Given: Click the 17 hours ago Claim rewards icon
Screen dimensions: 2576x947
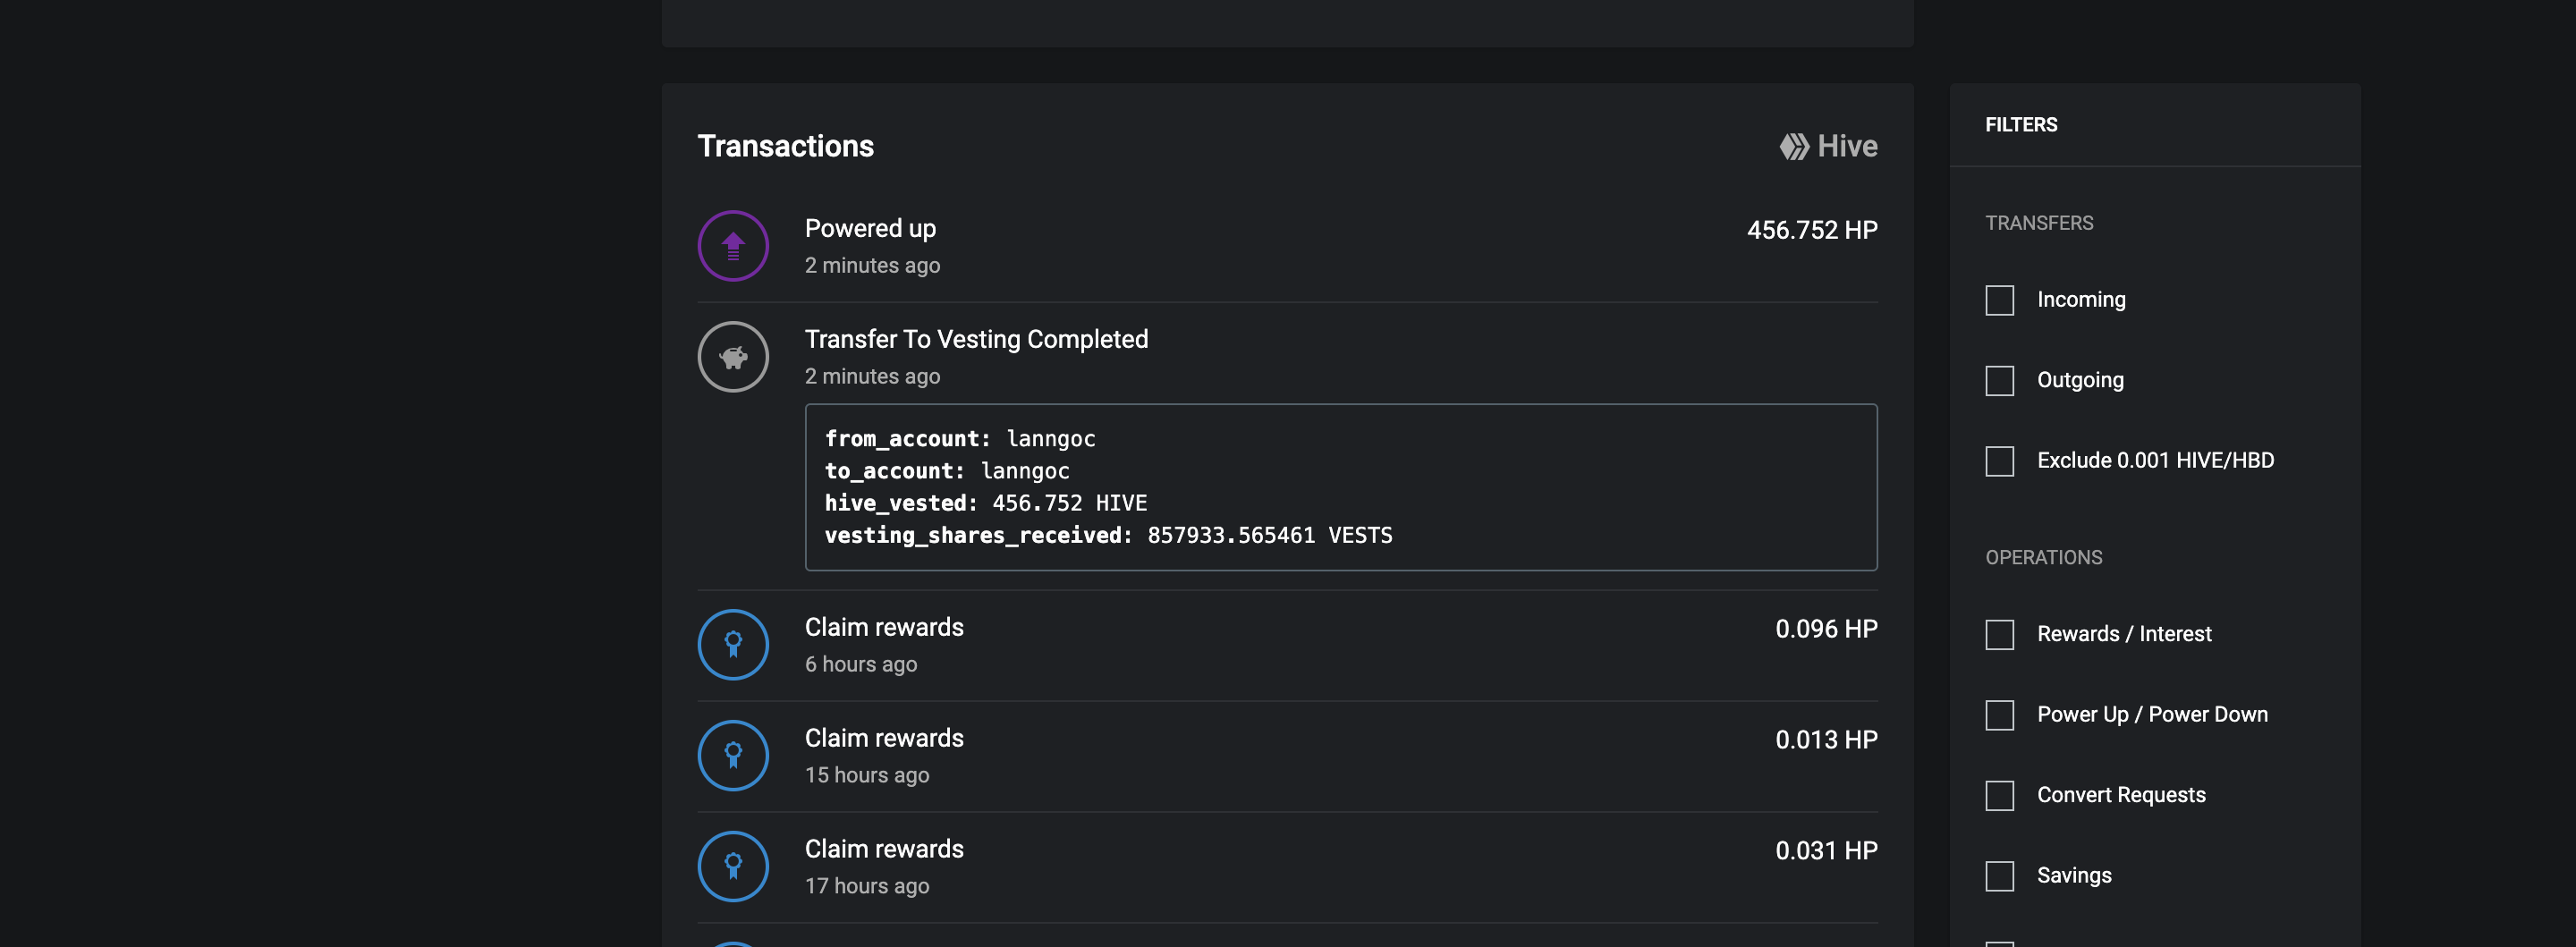Looking at the screenshot, I should pos(733,867).
